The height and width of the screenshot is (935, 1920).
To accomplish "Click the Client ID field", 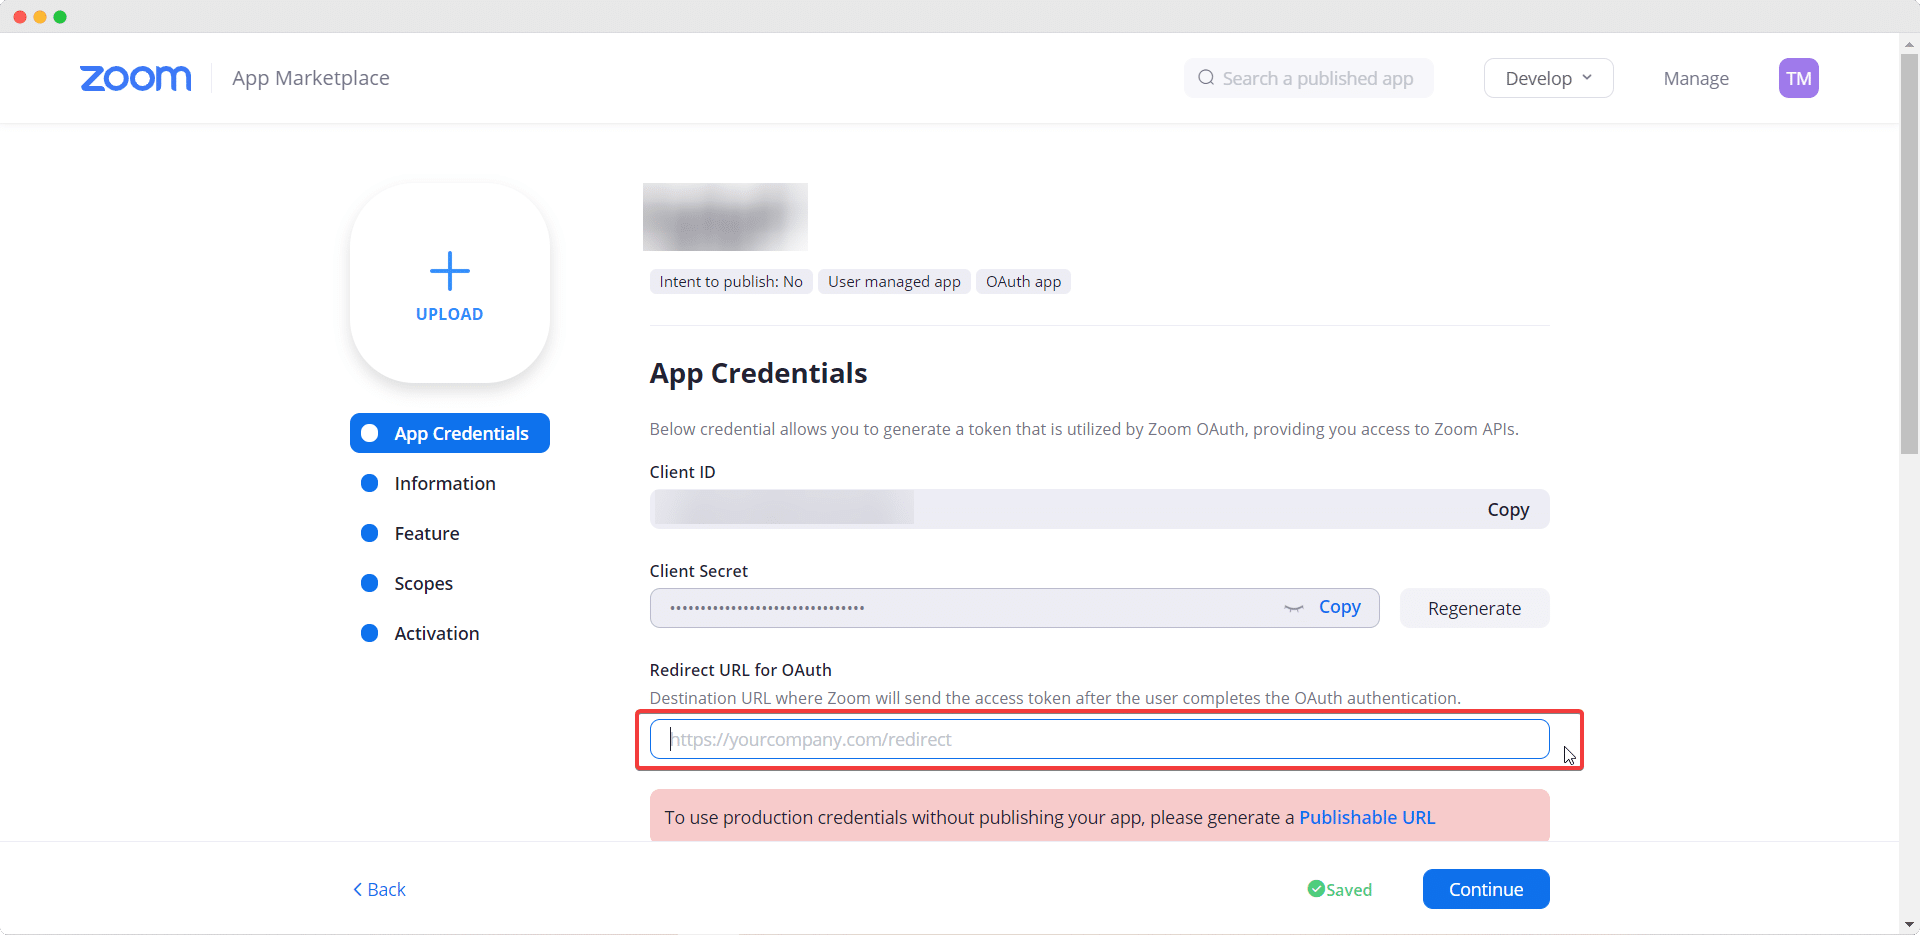I will click(x=1099, y=509).
